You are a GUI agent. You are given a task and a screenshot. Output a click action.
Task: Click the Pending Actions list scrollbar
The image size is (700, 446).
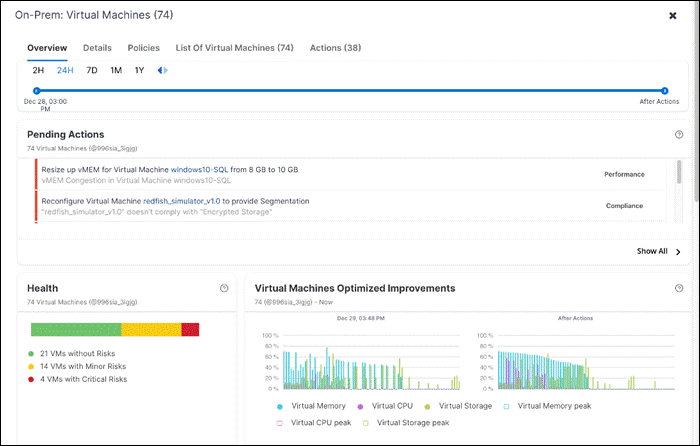pyautogui.click(x=679, y=172)
